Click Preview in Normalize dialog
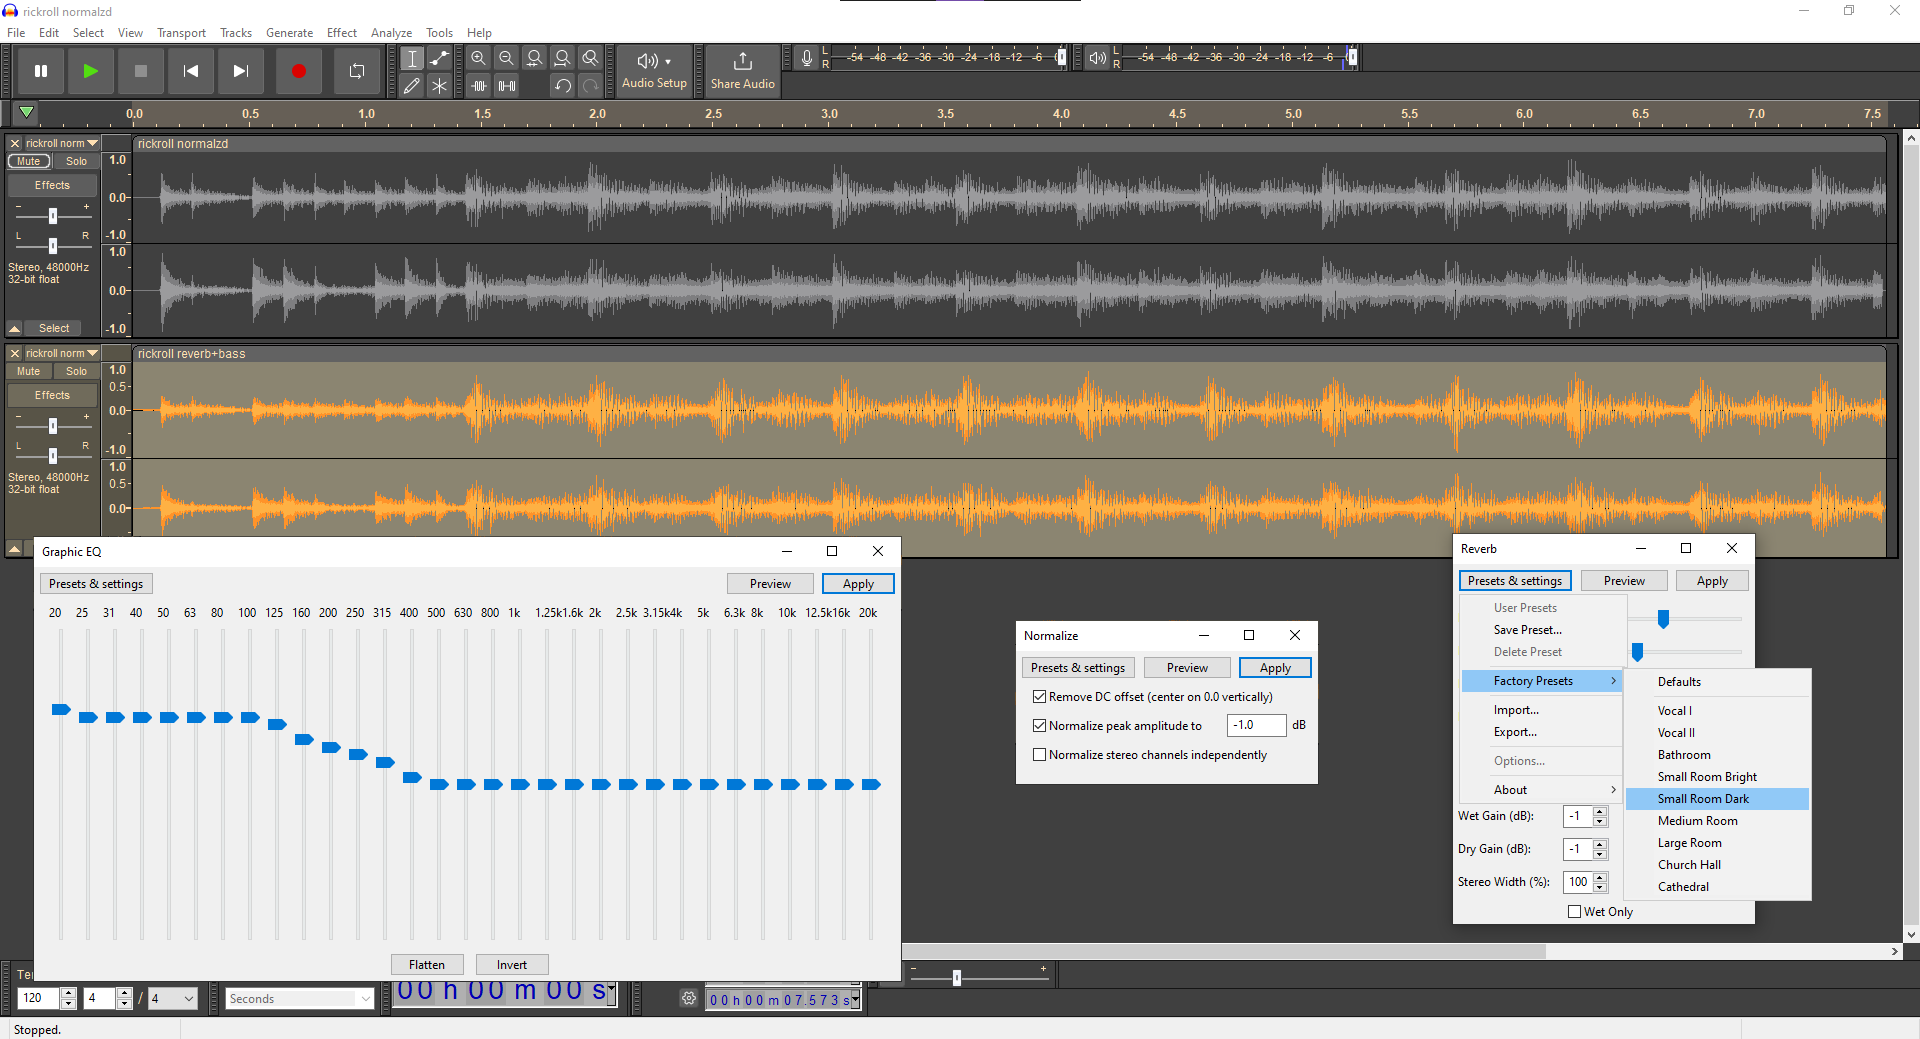 1187,668
